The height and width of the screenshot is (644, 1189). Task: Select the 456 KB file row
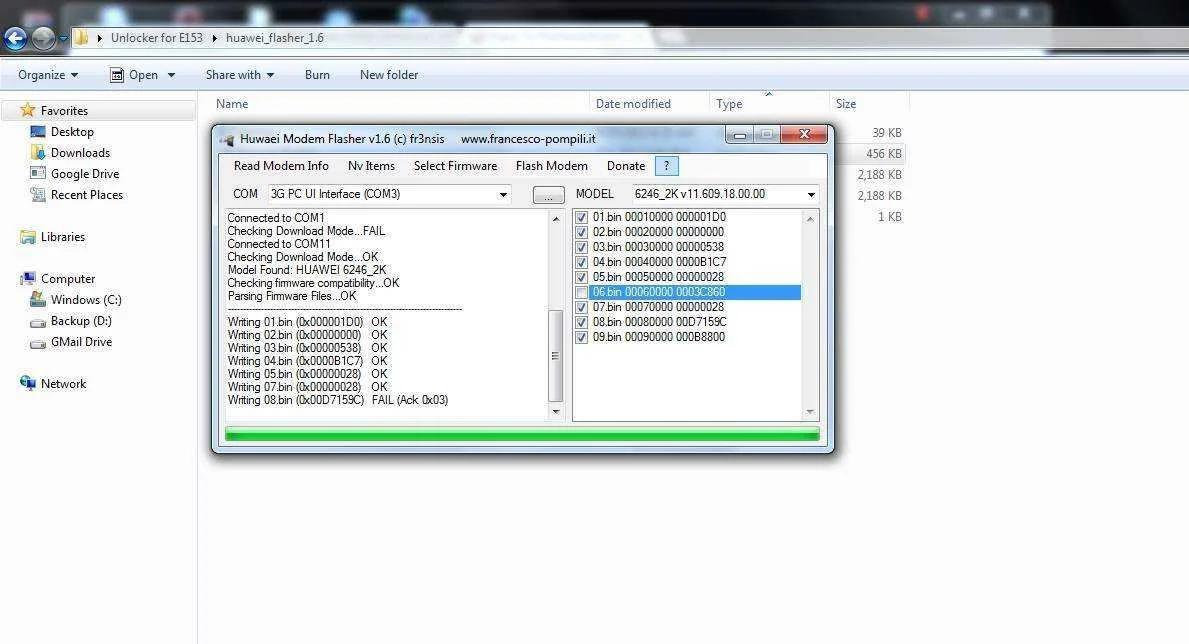pyautogui.click(x=870, y=153)
